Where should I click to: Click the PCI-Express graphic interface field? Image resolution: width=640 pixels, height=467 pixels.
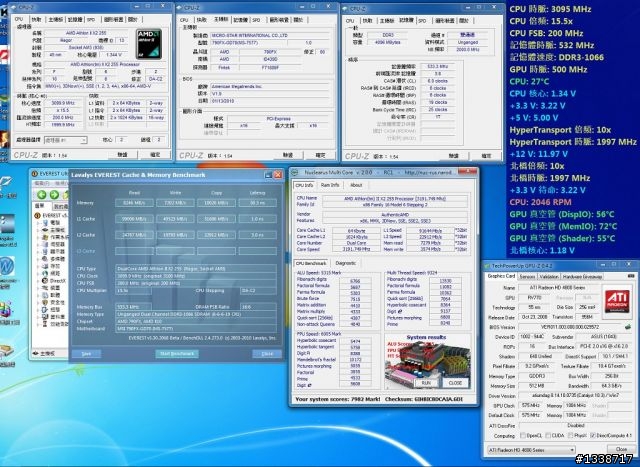pyautogui.click(x=278, y=118)
